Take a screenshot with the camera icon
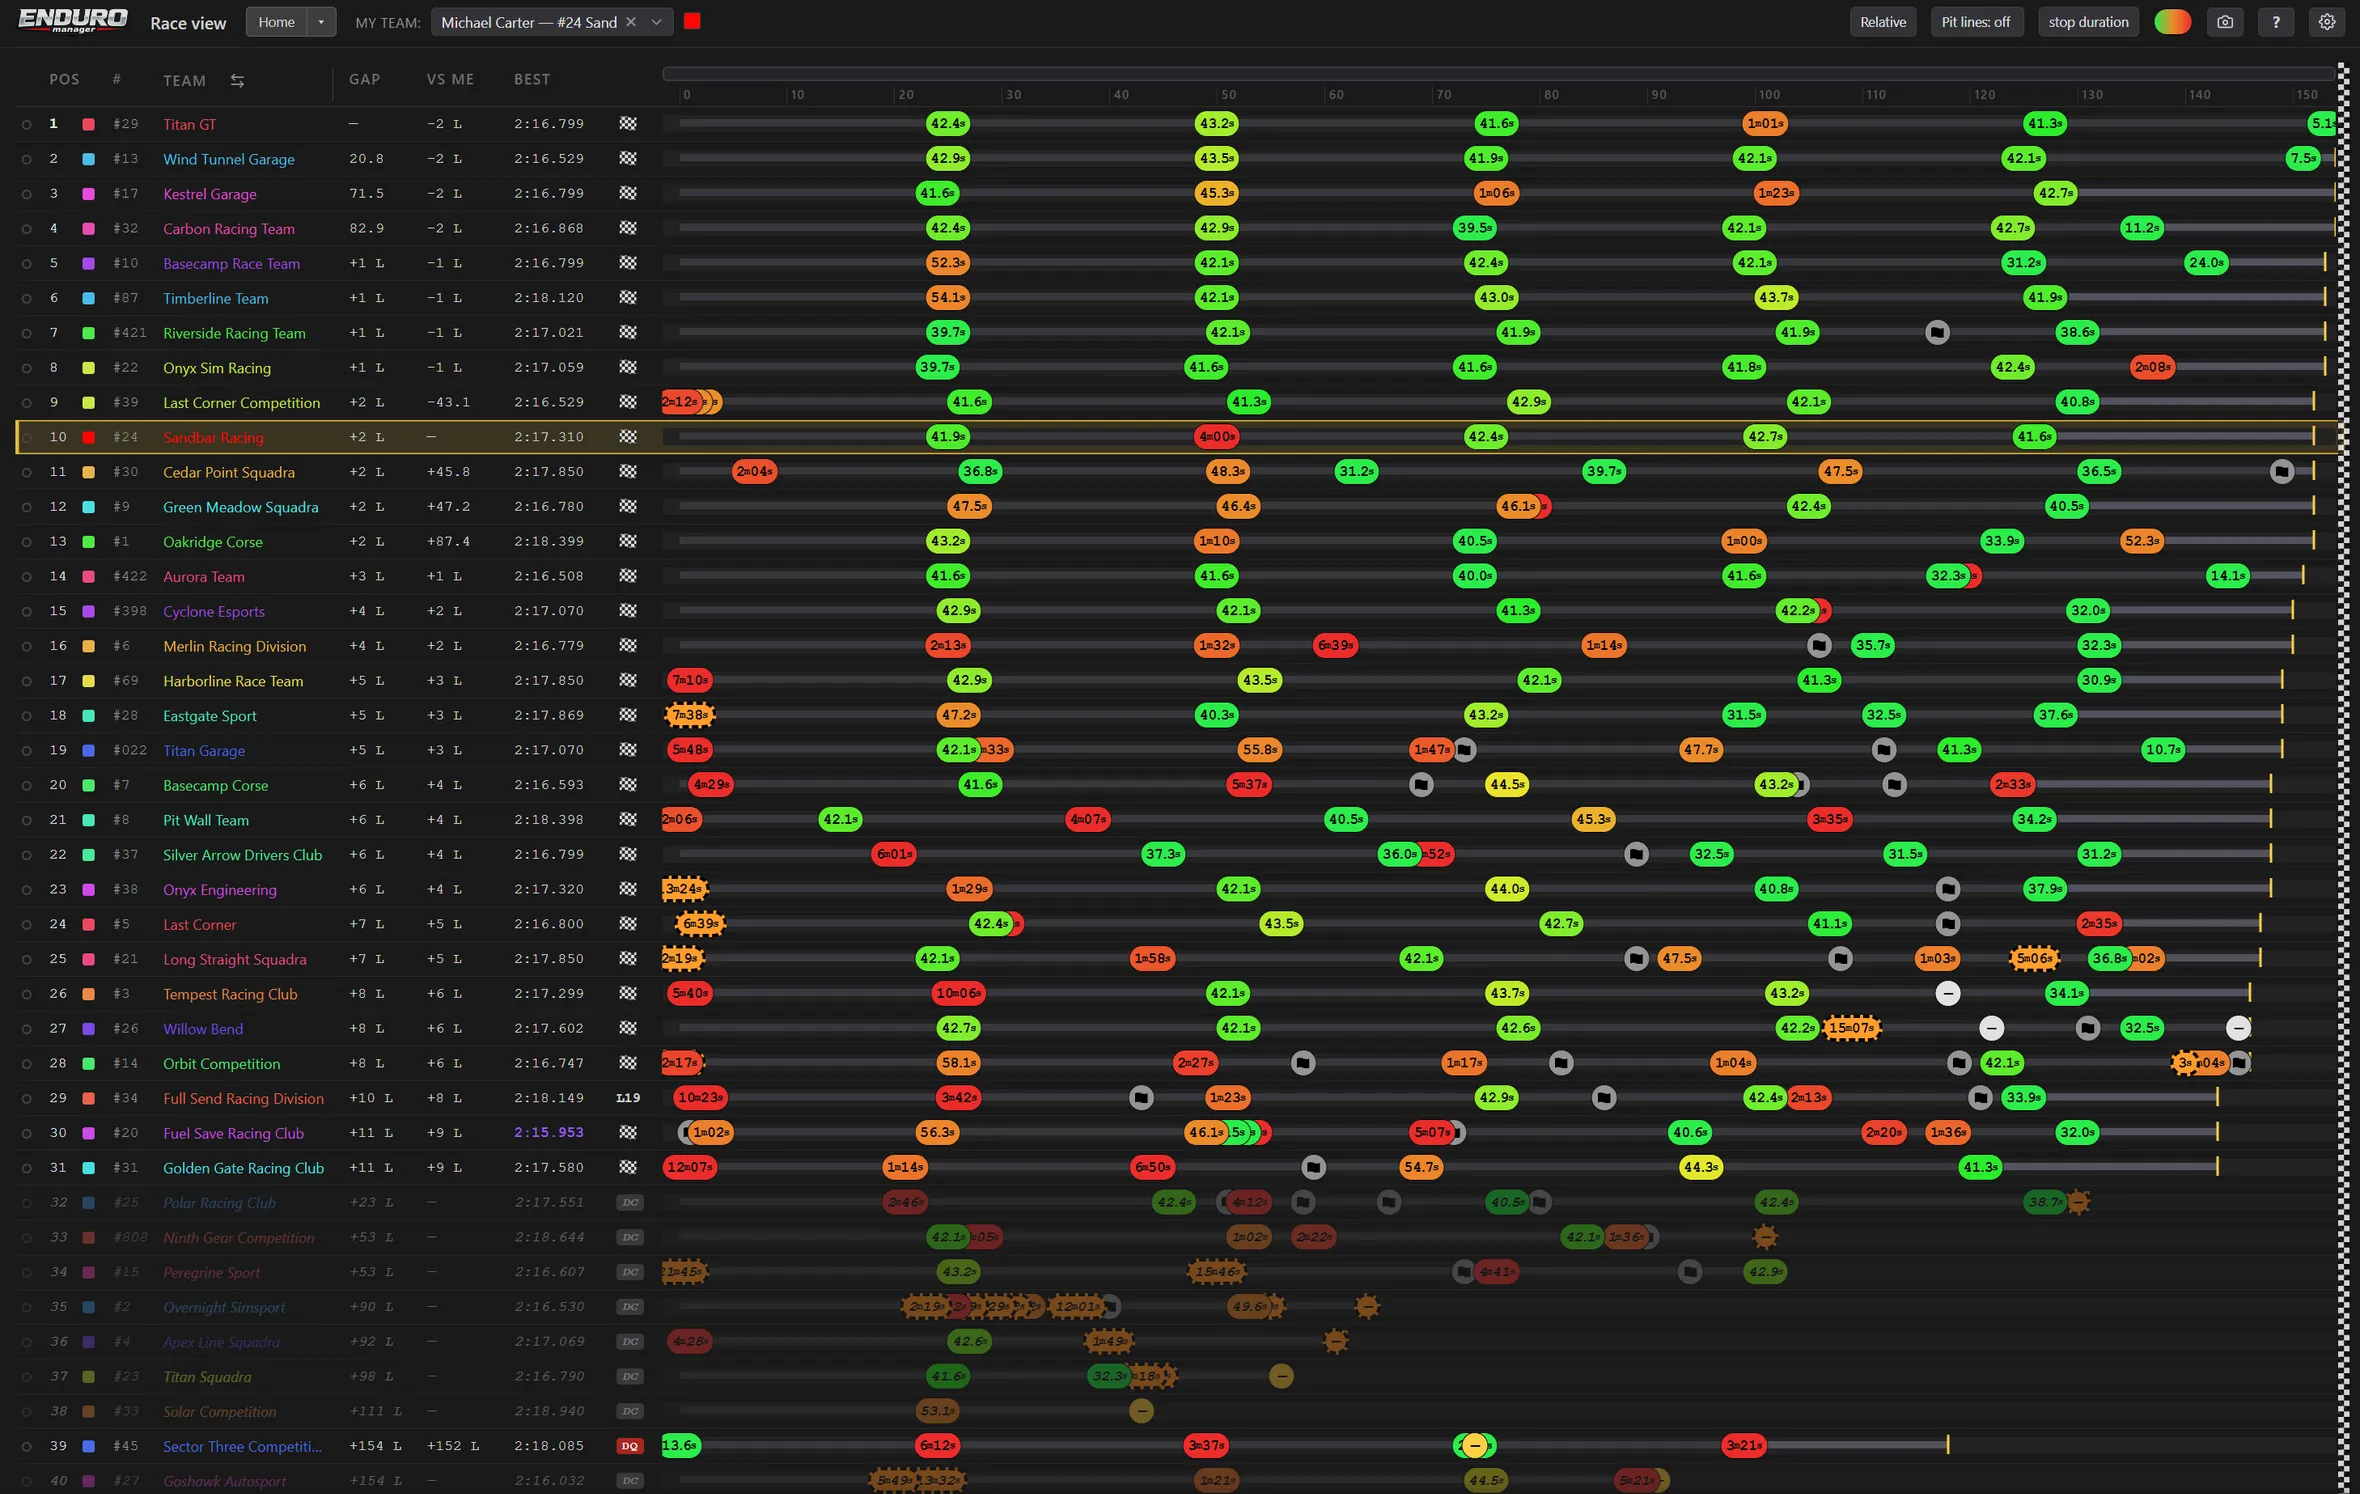This screenshot has width=2360, height=1494. click(2225, 22)
